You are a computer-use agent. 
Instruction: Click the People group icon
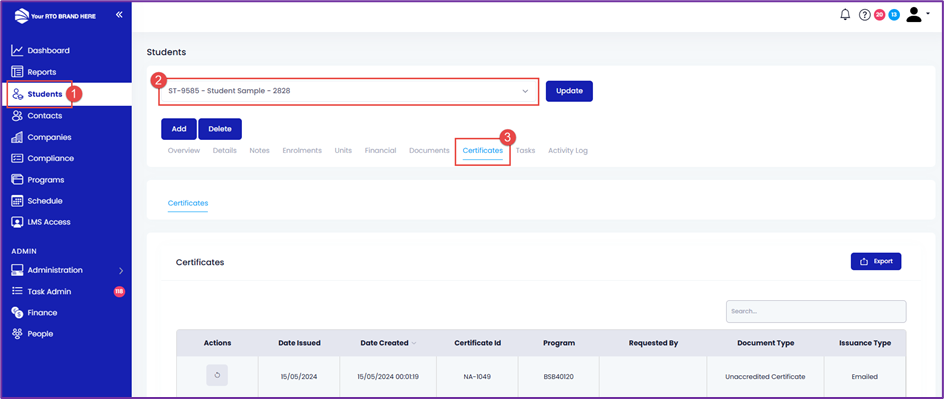[x=17, y=334]
